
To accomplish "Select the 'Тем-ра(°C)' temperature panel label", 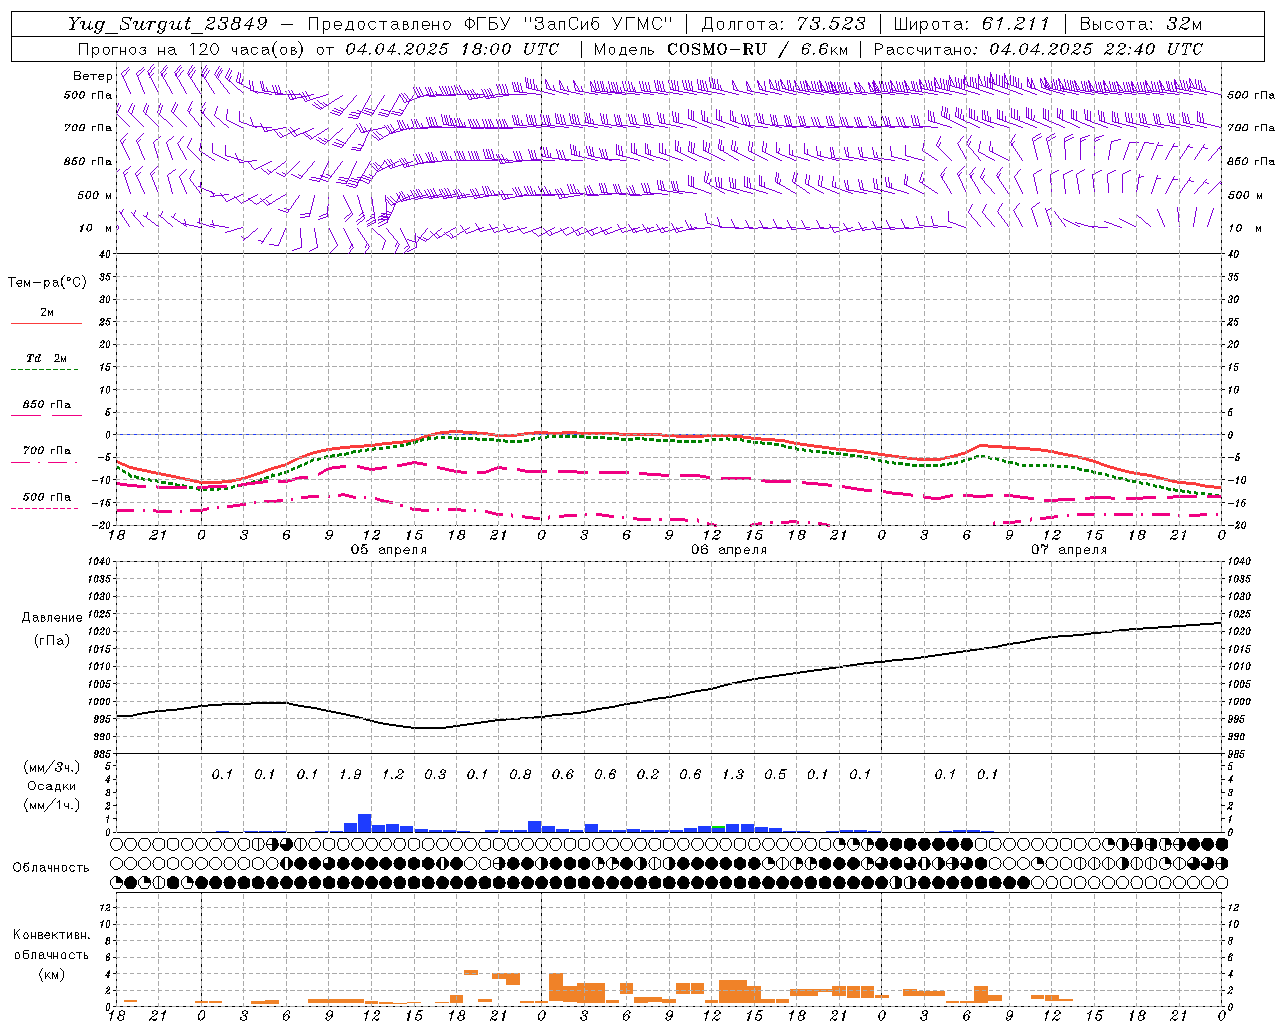I will (x=47, y=283).
